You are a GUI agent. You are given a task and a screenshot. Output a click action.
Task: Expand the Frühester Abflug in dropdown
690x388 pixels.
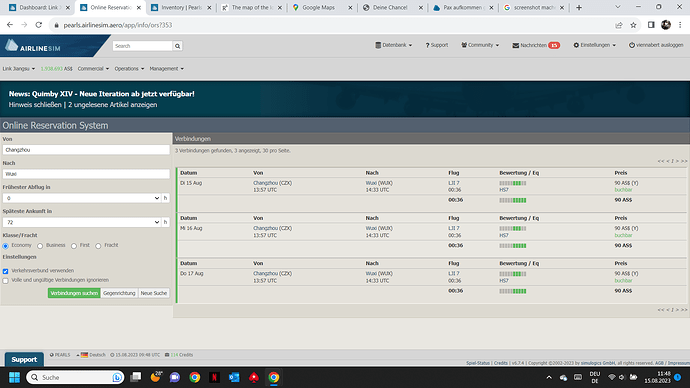[82, 198]
